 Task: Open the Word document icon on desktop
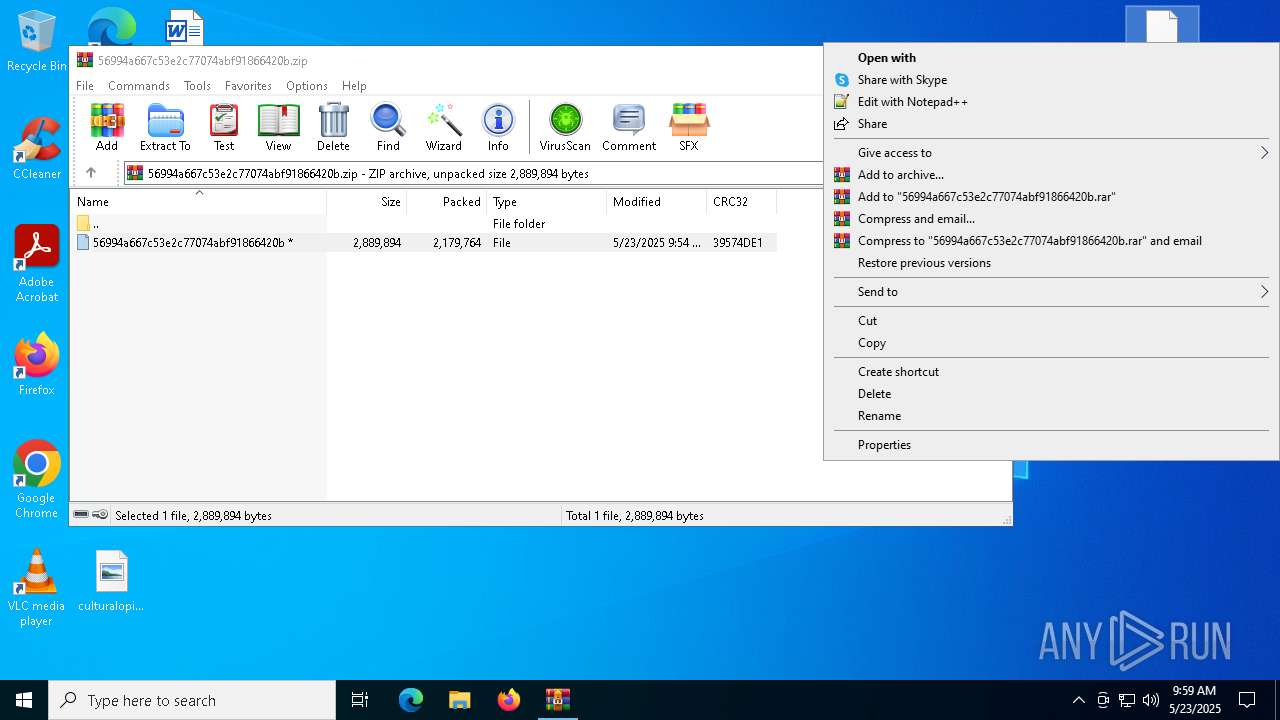click(x=184, y=27)
